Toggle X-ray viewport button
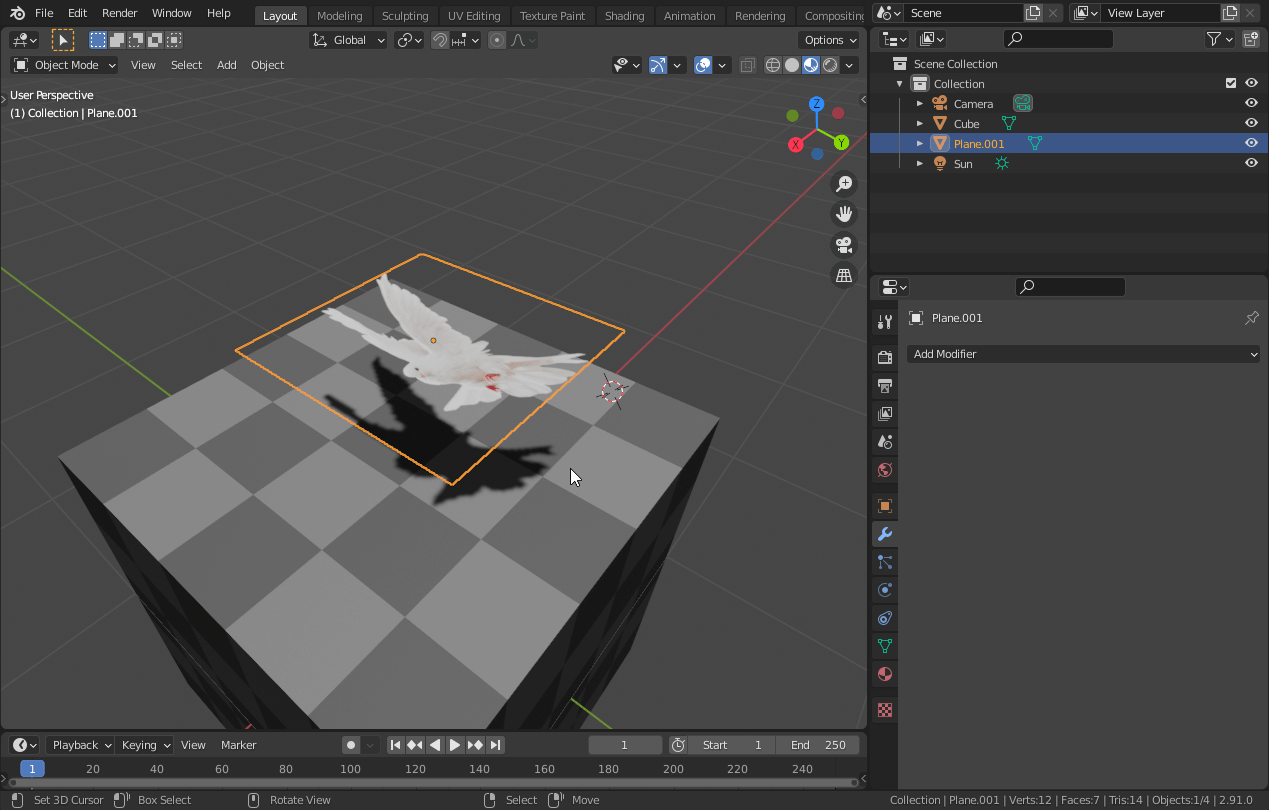This screenshot has height=810, width=1269. point(747,65)
